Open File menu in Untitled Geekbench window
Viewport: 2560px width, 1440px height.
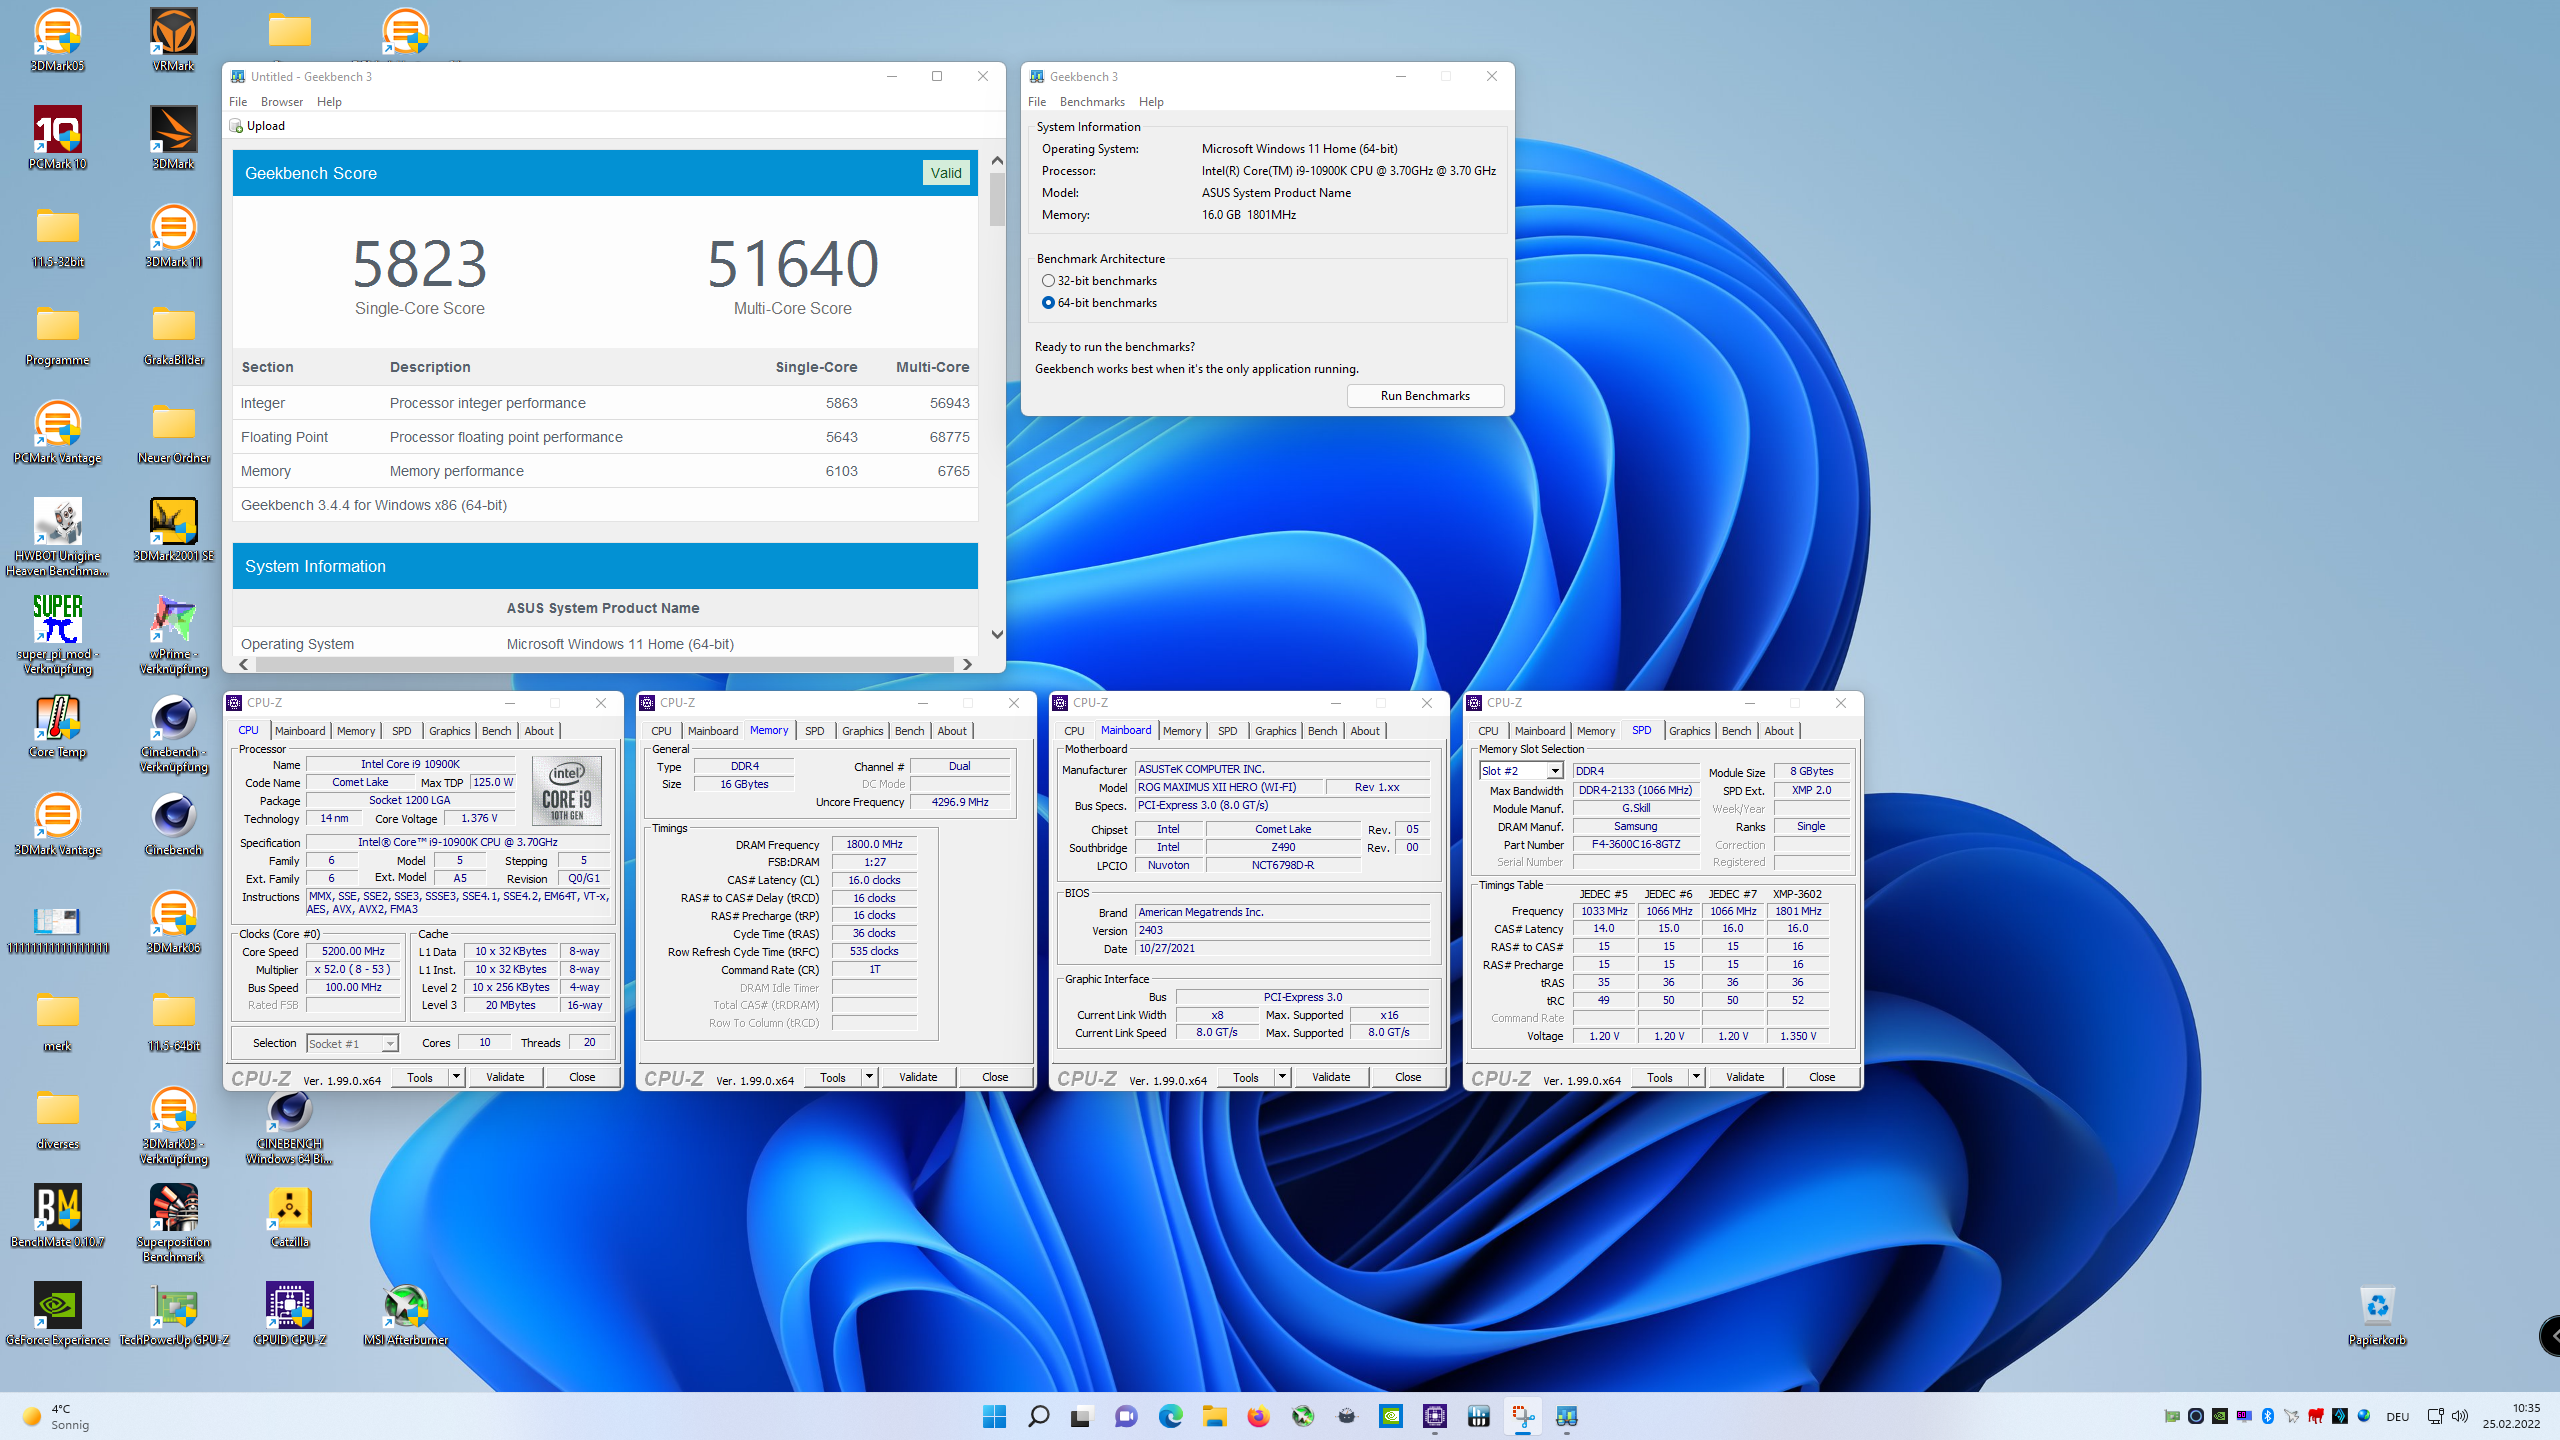238,102
